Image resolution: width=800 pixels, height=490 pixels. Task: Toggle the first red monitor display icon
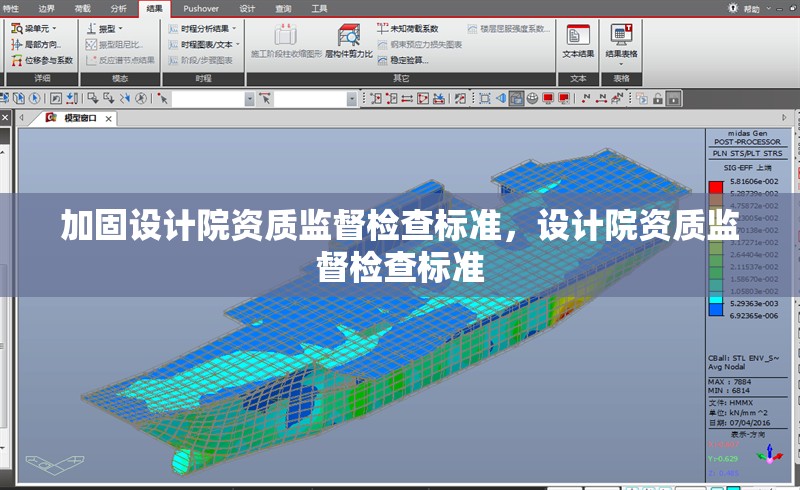548,98
